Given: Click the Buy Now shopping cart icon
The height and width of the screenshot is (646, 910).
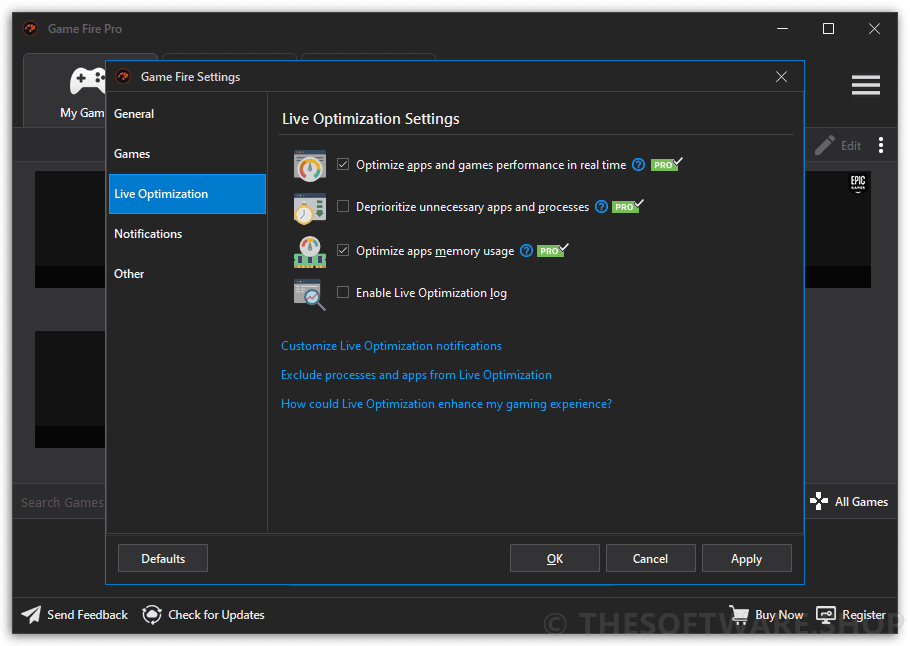Looking at the screenshot, I should 739,614.
